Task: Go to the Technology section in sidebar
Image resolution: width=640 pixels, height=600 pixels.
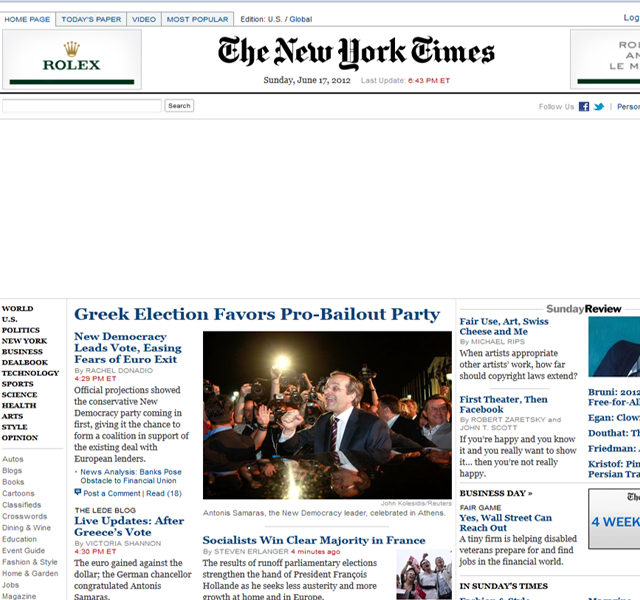Action: point(30,373)
